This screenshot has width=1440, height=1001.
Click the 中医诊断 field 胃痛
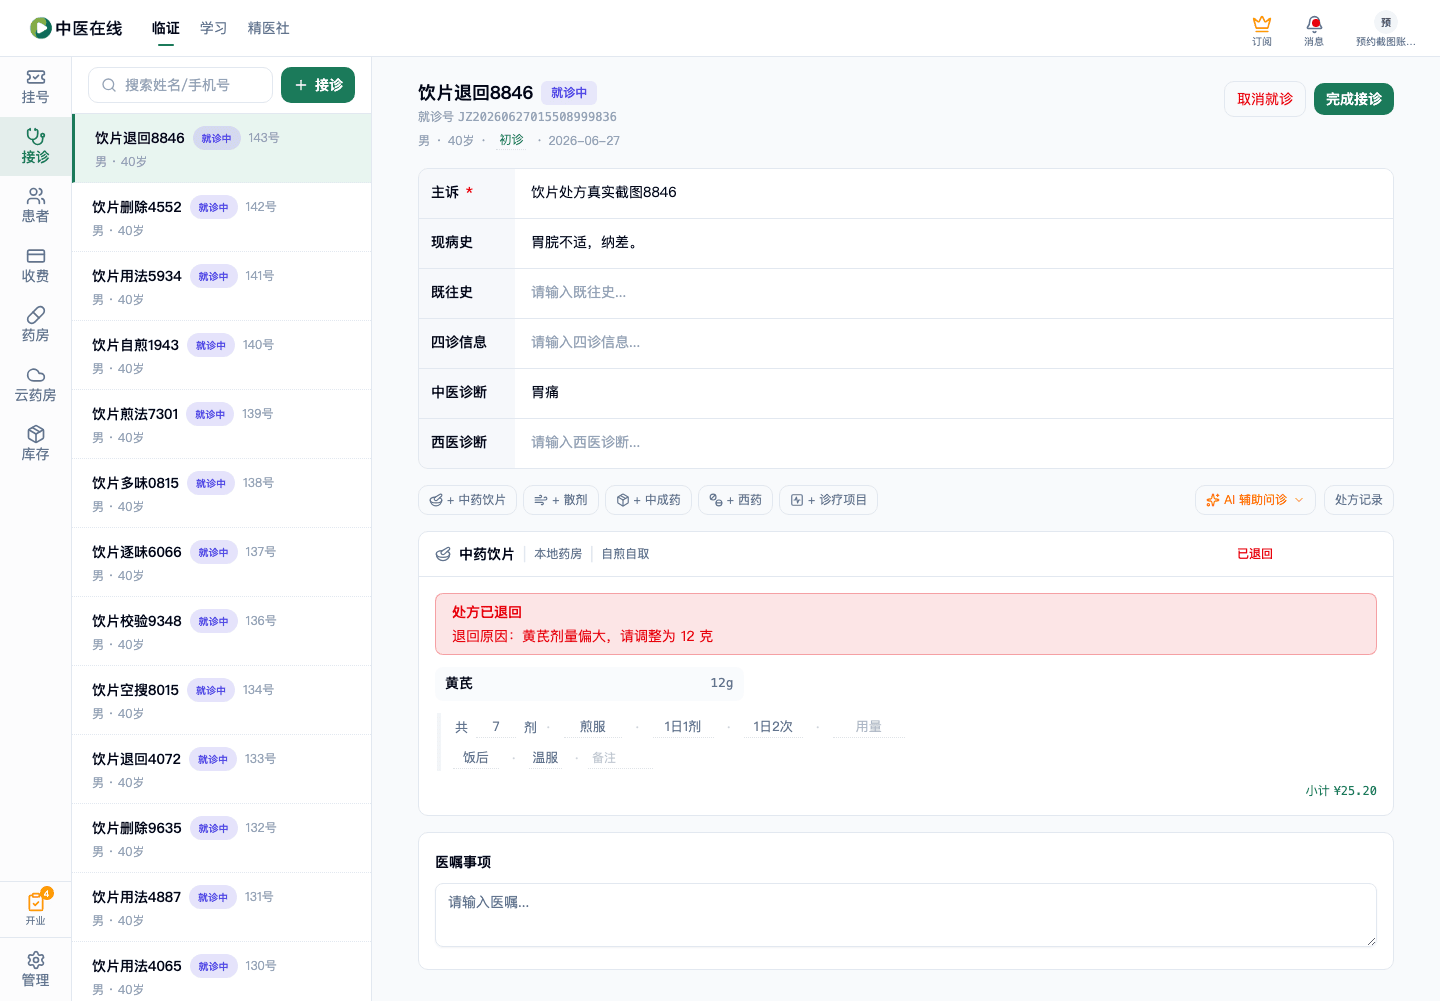(953, 393)
